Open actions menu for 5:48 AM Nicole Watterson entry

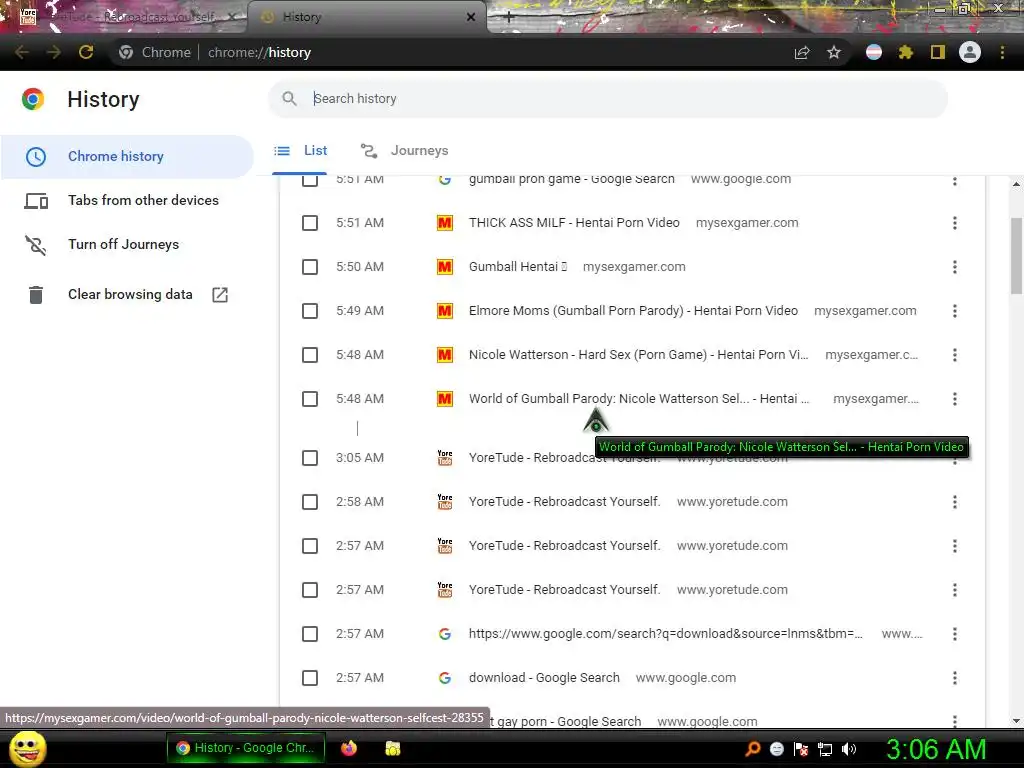click(955, 355)
